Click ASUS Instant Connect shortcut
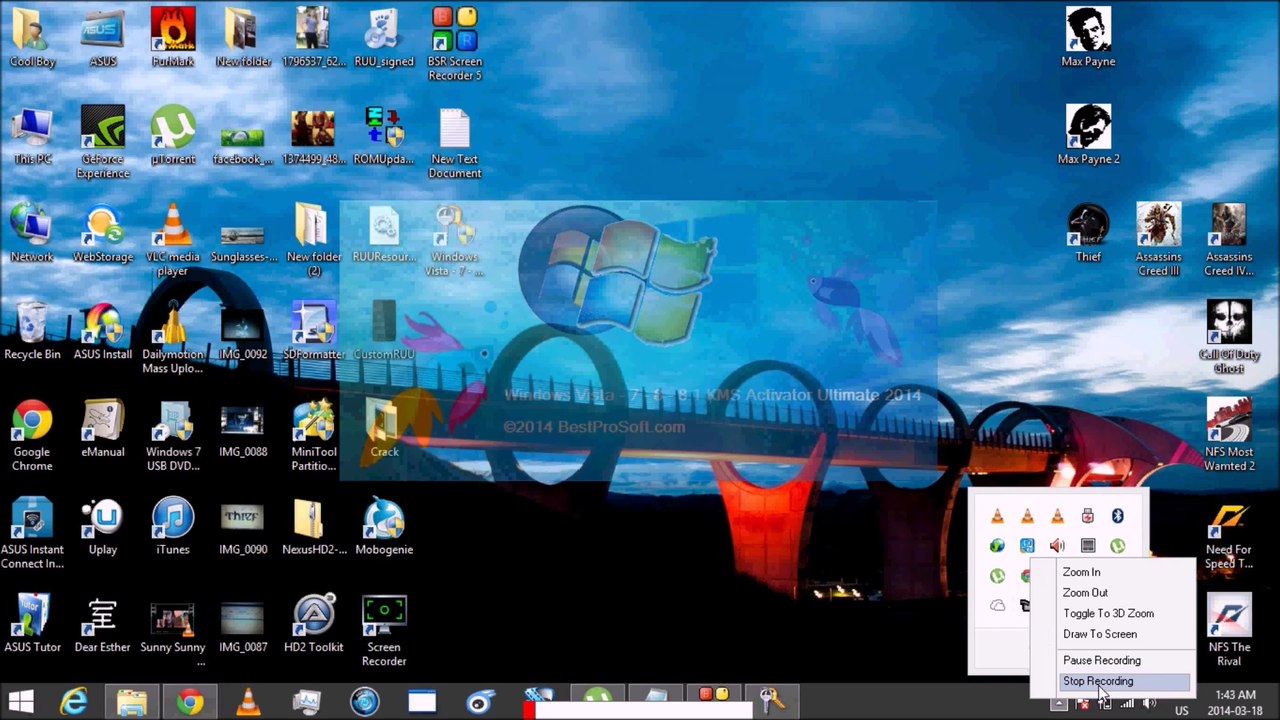 coord(32,533)
